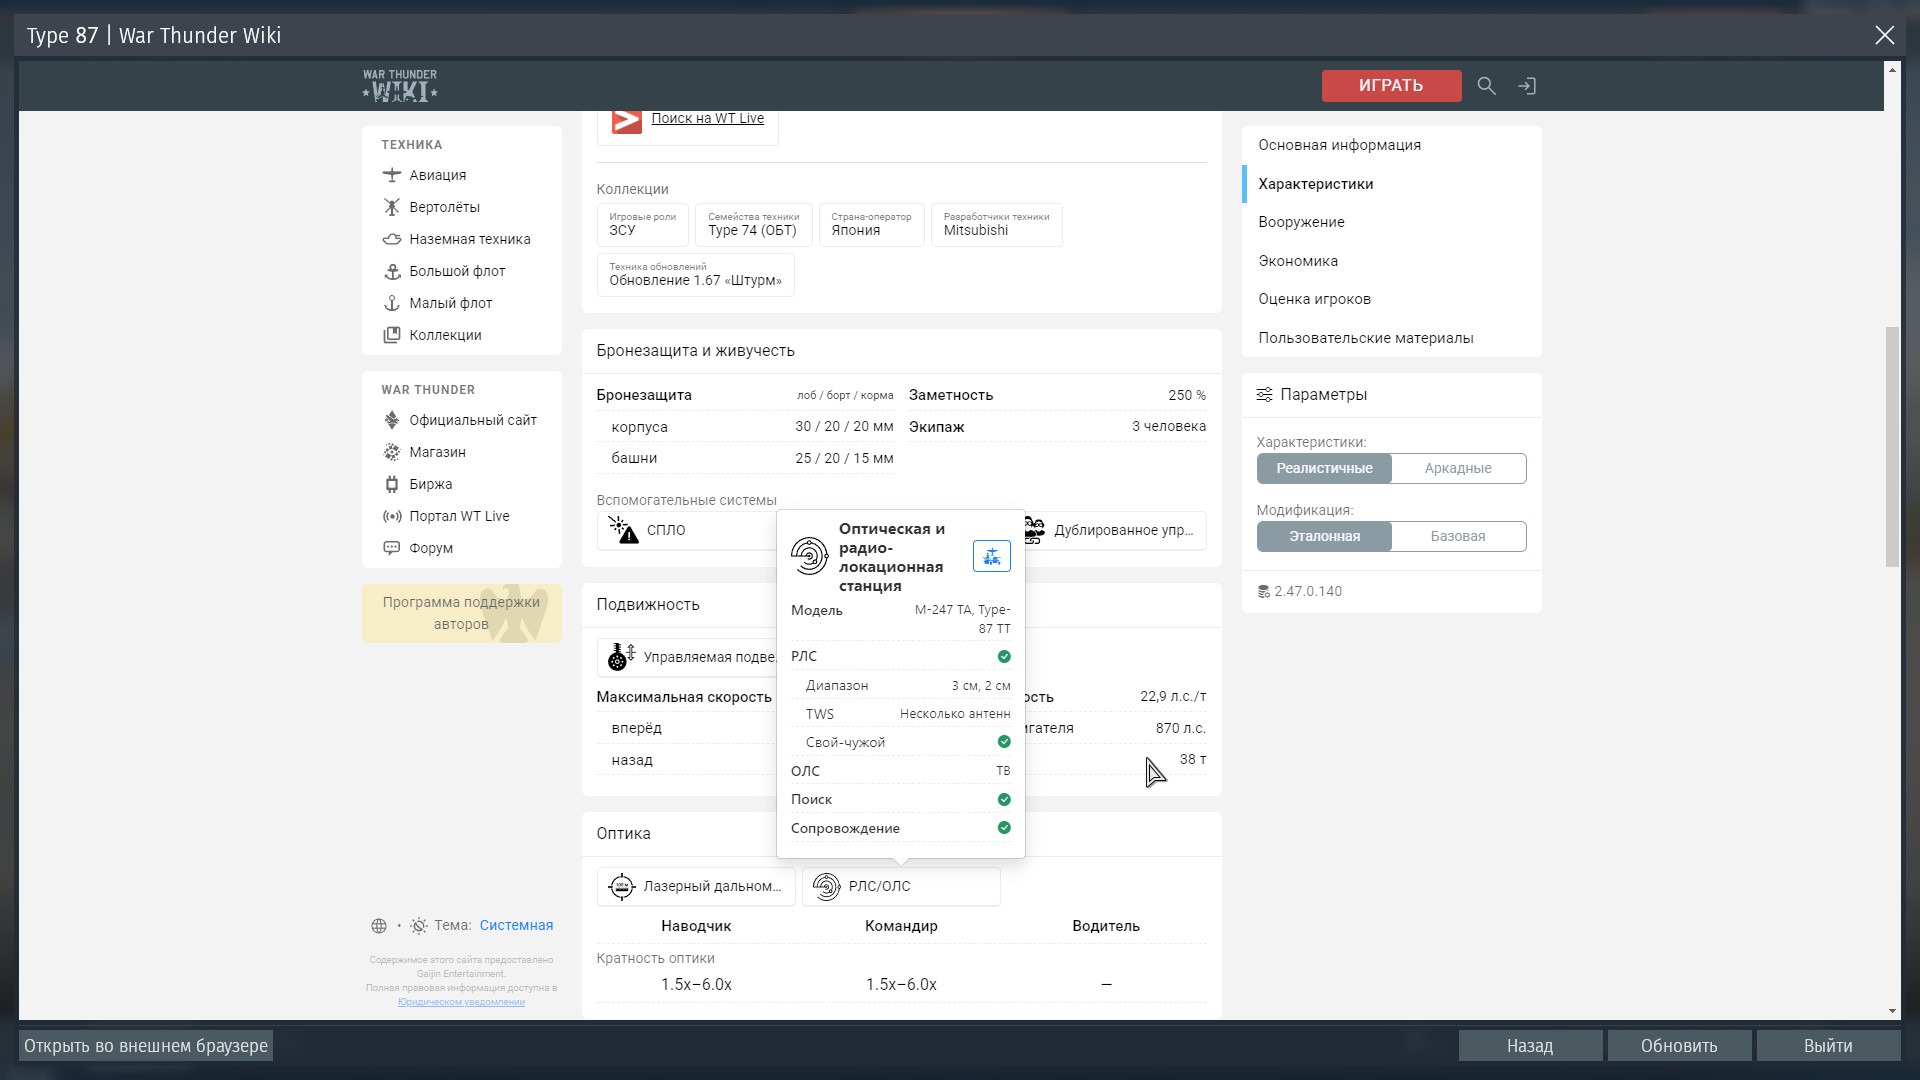1920x1080 pixels.
Task: Click the search magnifier icon in header
Action: point(1486,86)
